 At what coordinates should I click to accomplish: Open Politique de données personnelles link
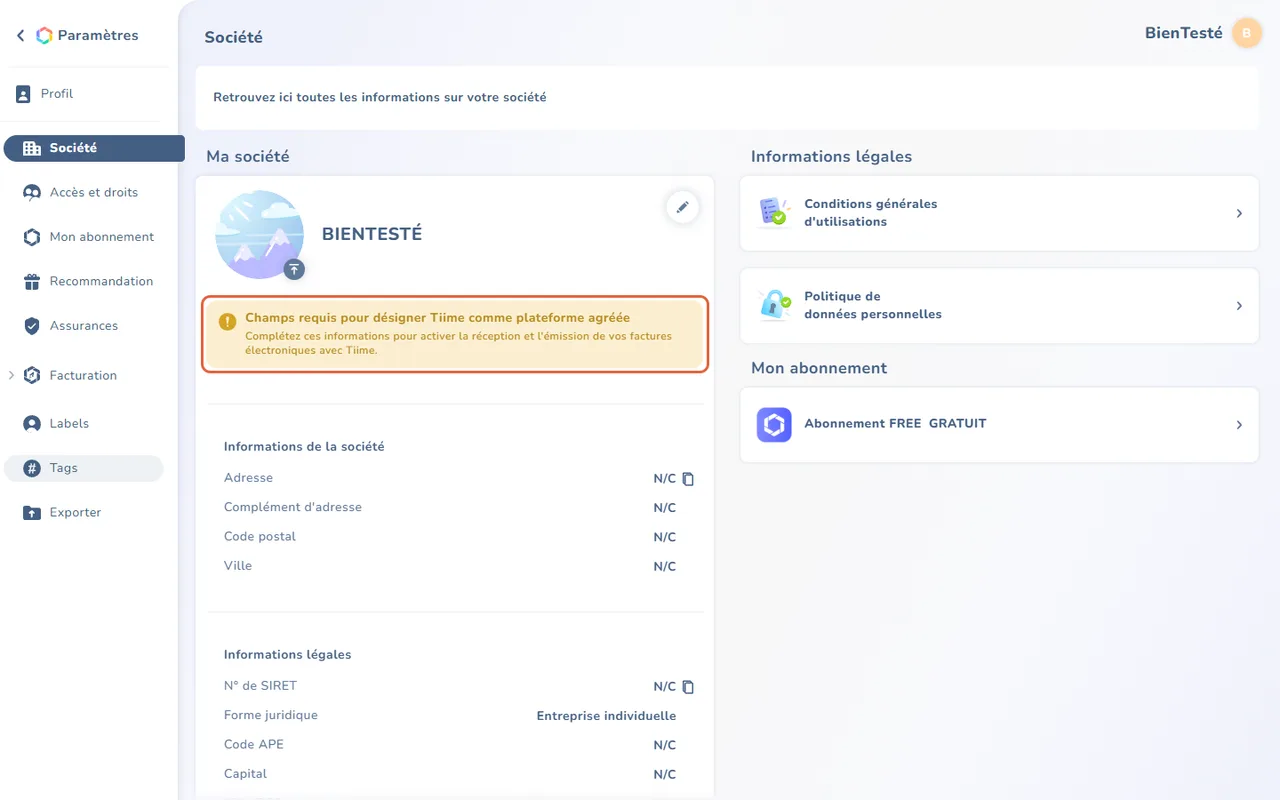click(x=999, y=306)
